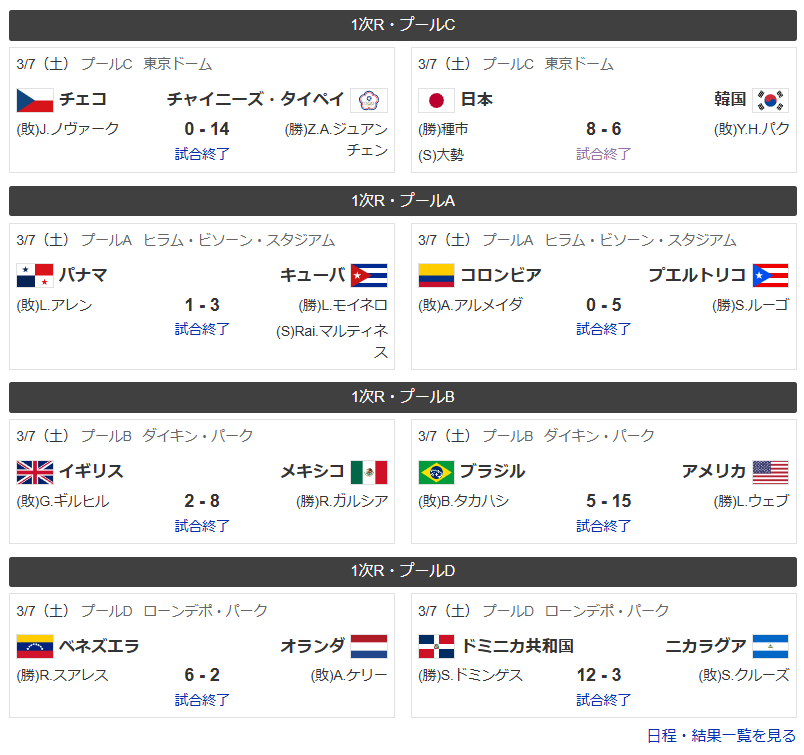Click the Mexico flag icon
This screenshot has height=755, width=804.
pos(368,472)
